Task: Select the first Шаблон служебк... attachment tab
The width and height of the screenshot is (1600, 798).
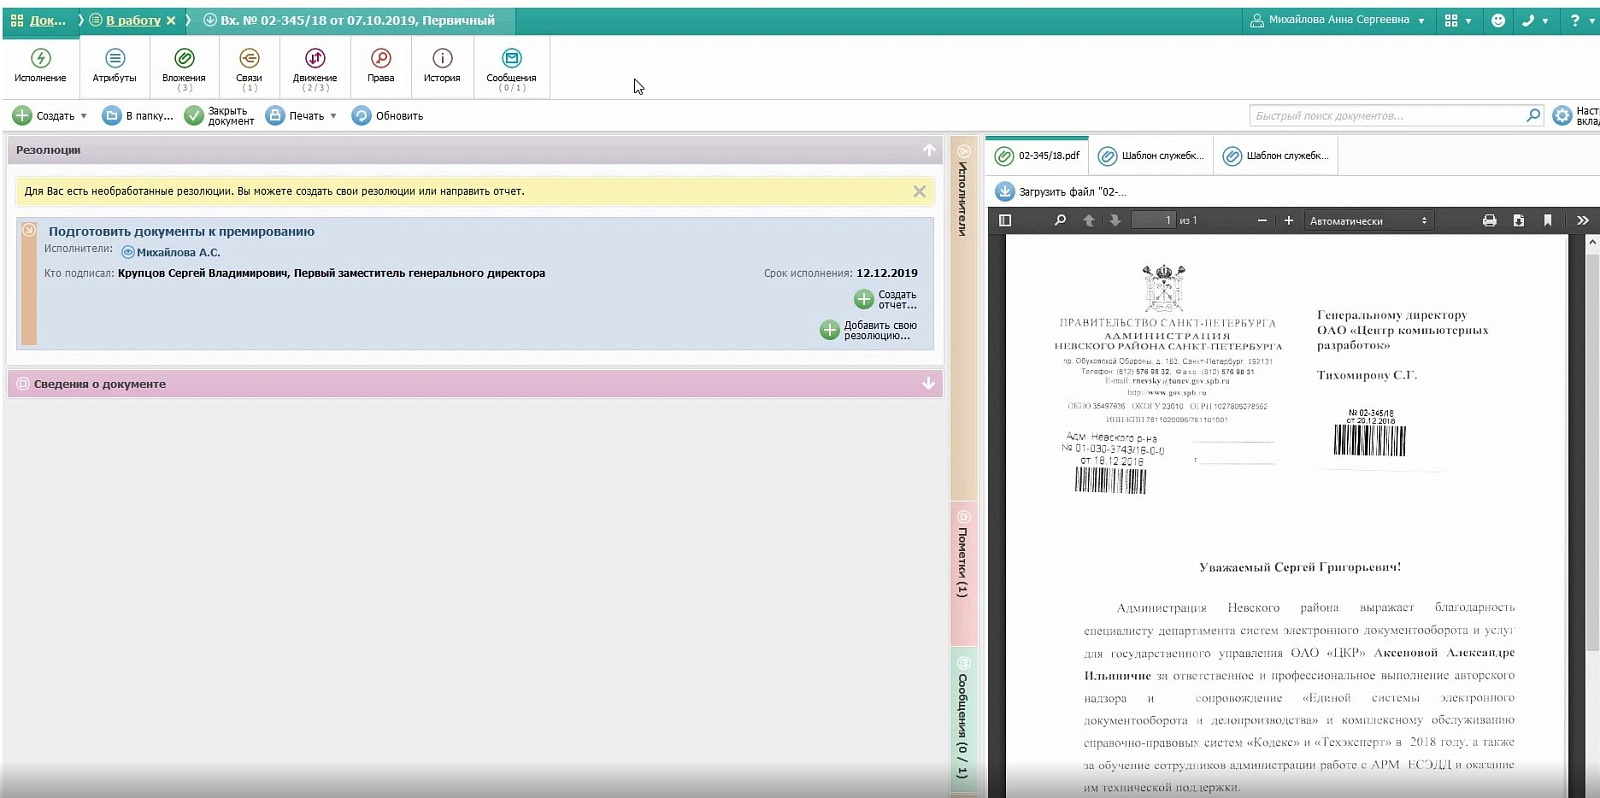Action: click(x=1151, y=156)
